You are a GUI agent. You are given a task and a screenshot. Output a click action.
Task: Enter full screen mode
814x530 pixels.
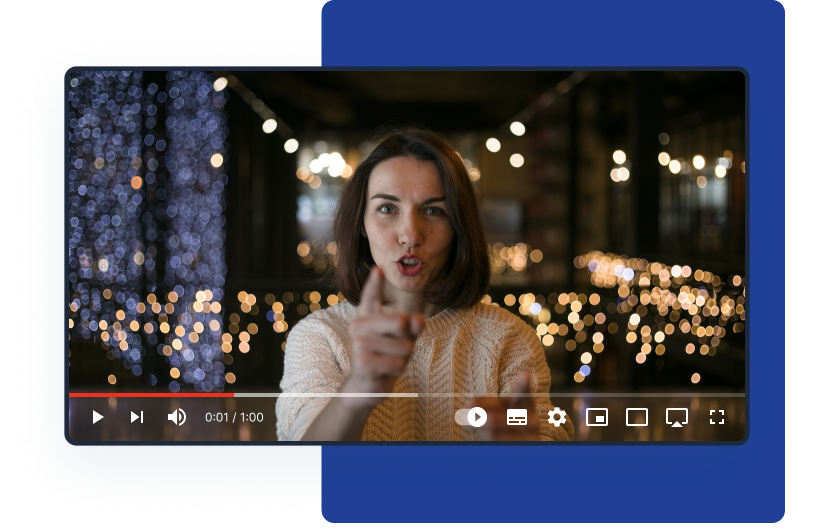click(x=717, y=417)
